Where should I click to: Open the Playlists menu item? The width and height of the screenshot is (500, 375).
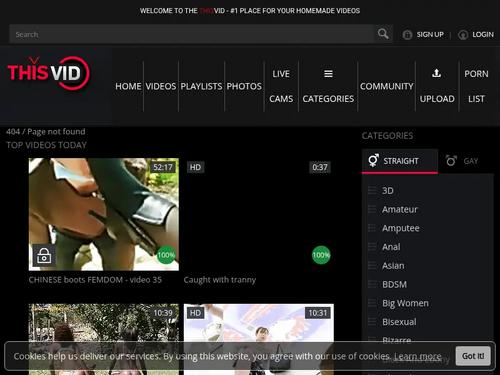(x=201, y=86)
